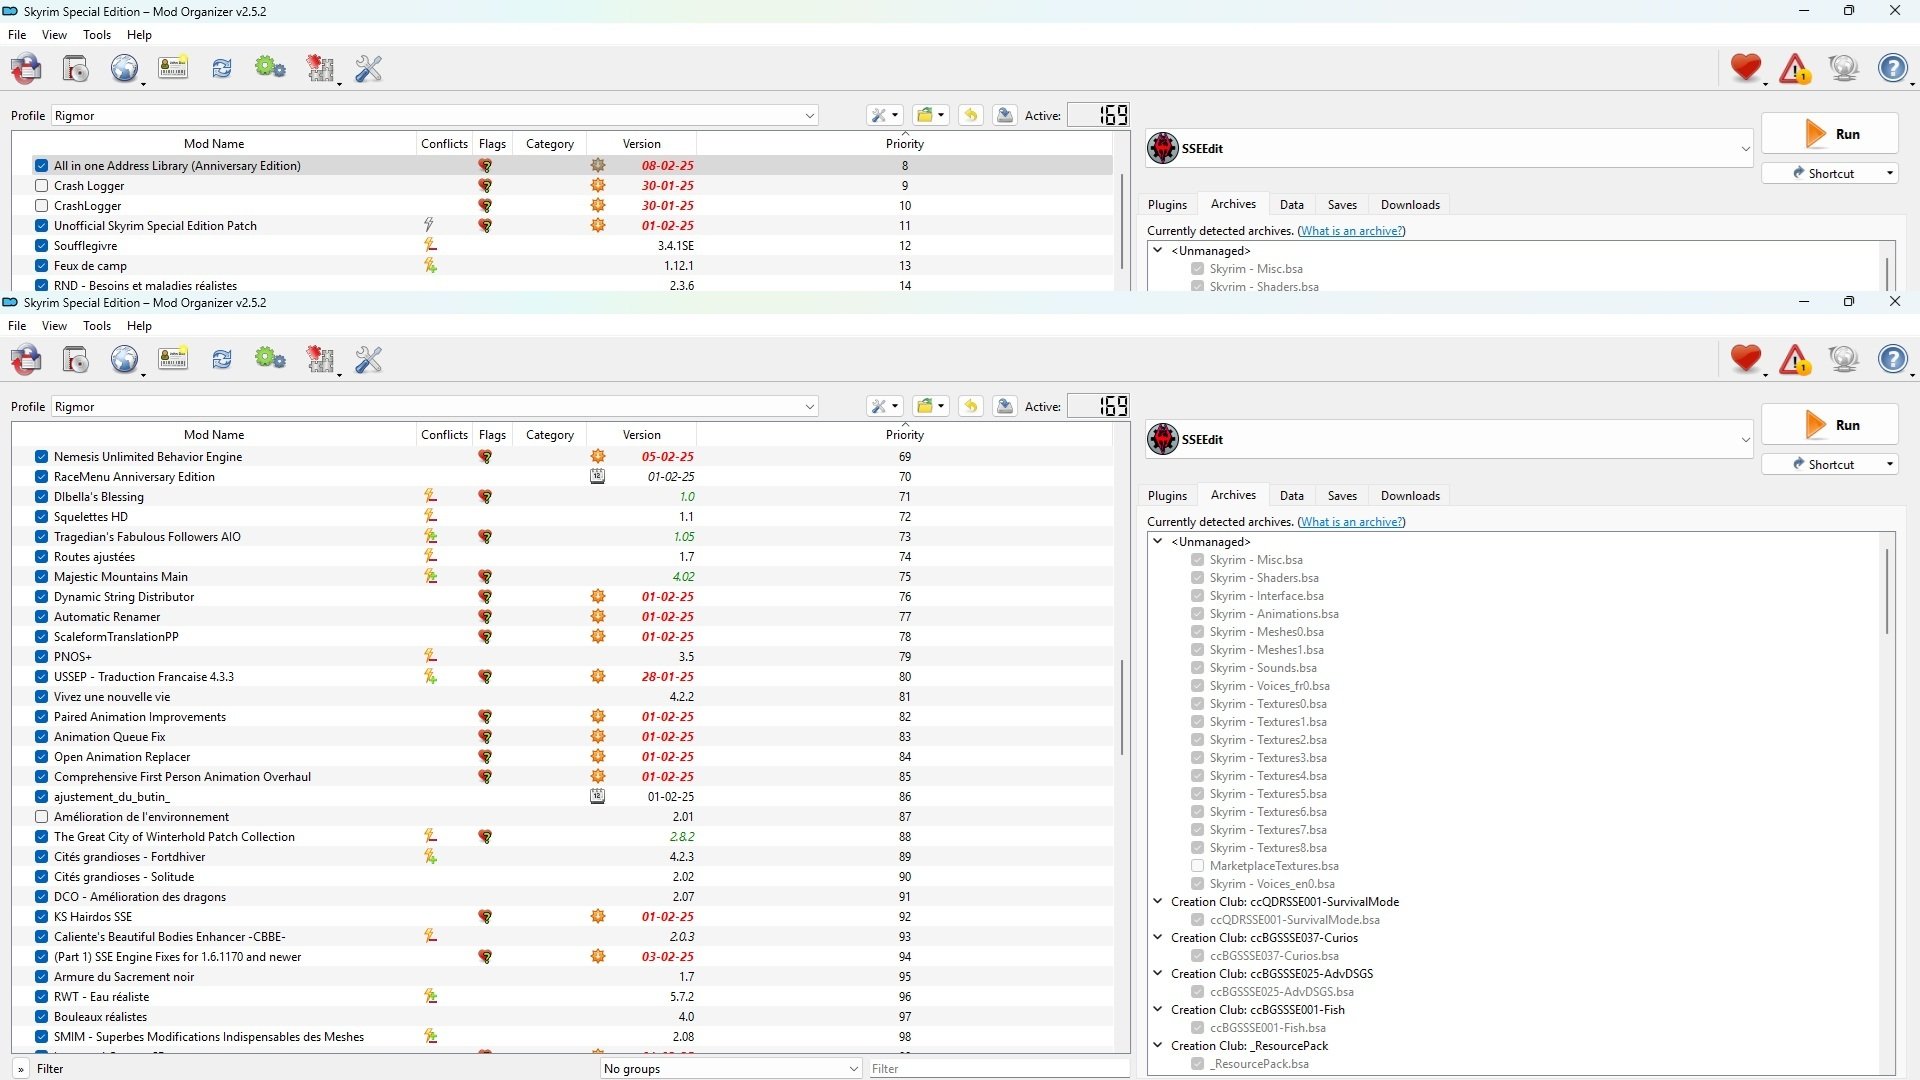Image resolution: width=1920 pixels, height=1080 pixels.
Task: Click restore backup arrow icon in upper window
Action: pos(970,115)
